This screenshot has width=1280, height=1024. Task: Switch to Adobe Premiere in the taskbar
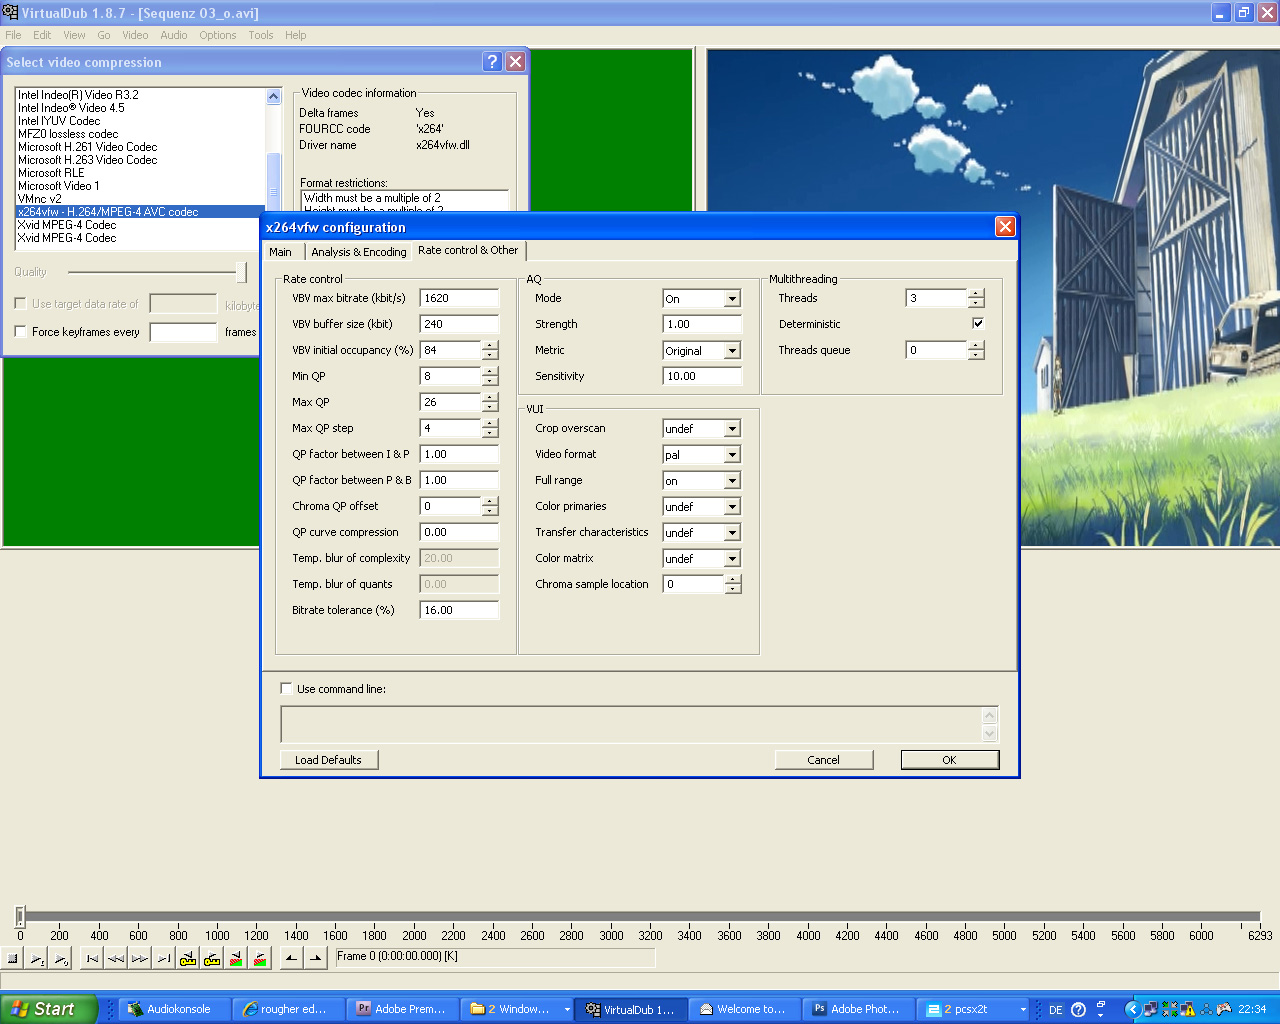click(405, 1009)
